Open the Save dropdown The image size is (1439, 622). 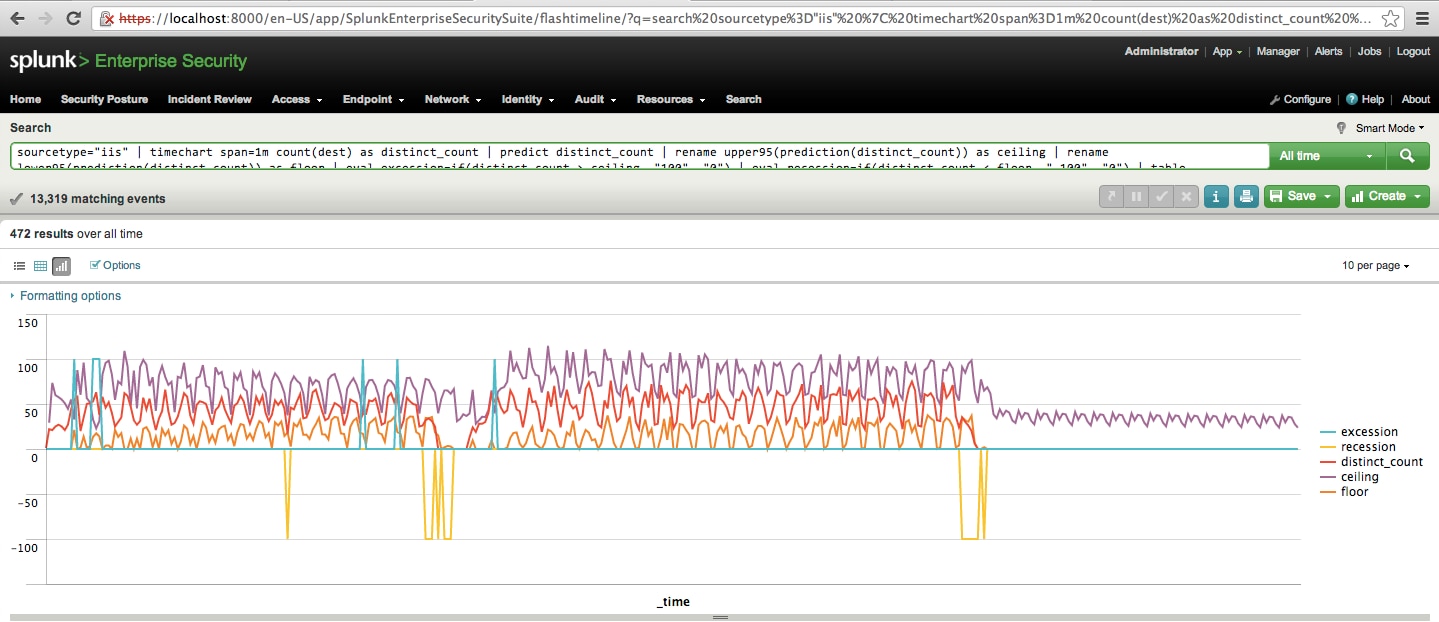pos(1302,196)
